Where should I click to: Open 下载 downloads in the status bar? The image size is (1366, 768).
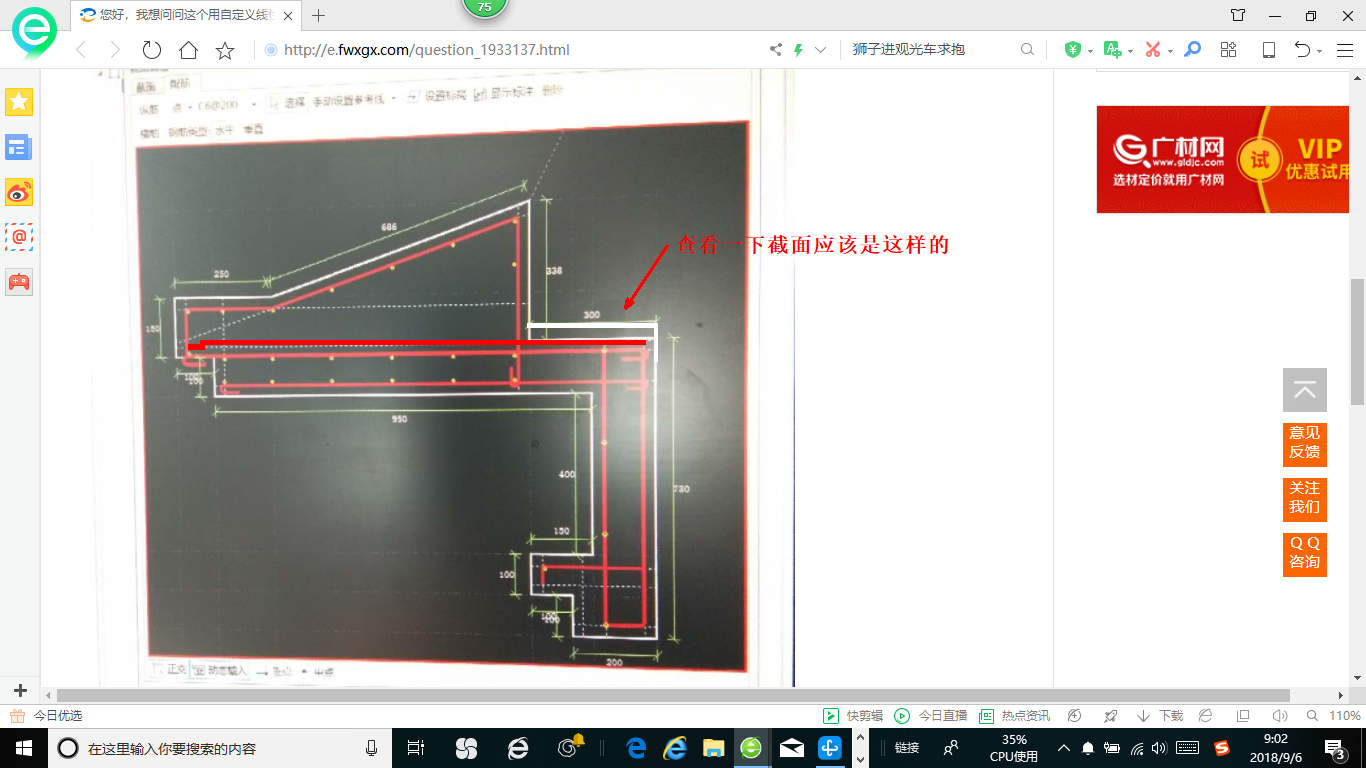(1160, 716)
